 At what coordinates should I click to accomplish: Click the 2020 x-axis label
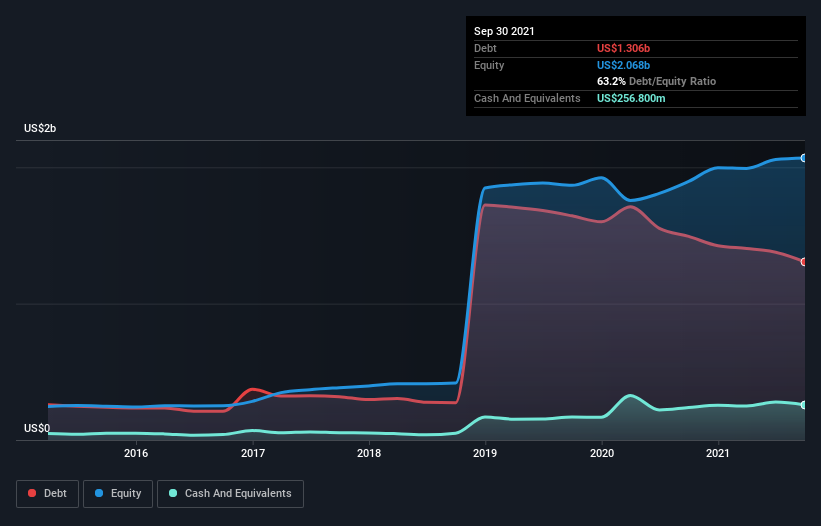click(x=602, y=453)
